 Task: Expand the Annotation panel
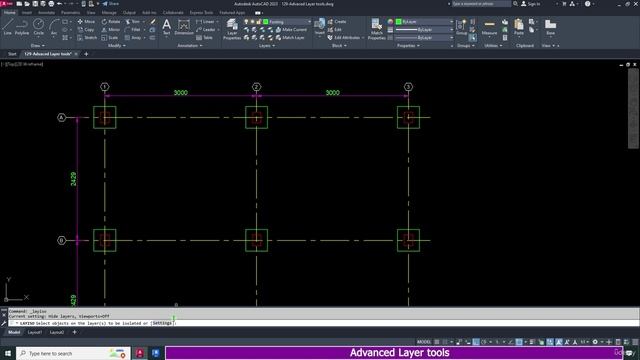pos(190,46)
